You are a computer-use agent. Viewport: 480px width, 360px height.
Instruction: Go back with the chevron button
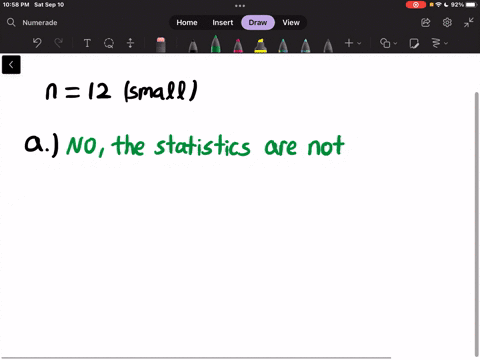(11, 64)
